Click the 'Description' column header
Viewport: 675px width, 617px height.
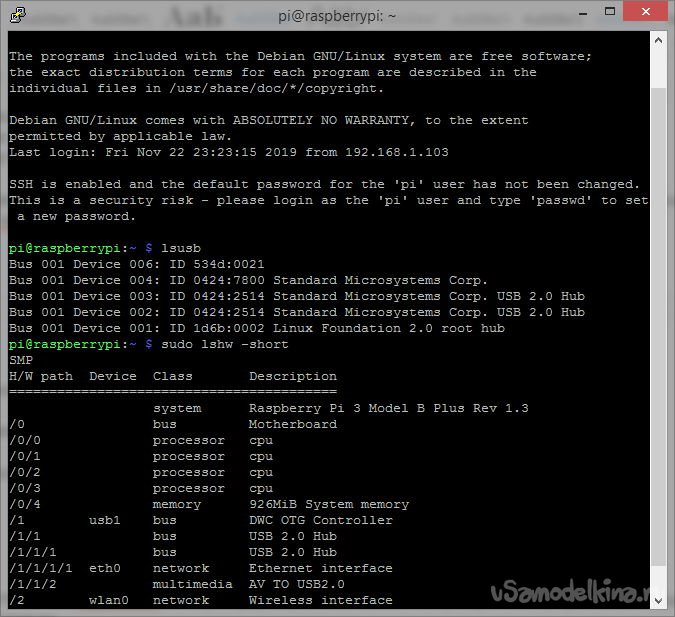[293, 376]
